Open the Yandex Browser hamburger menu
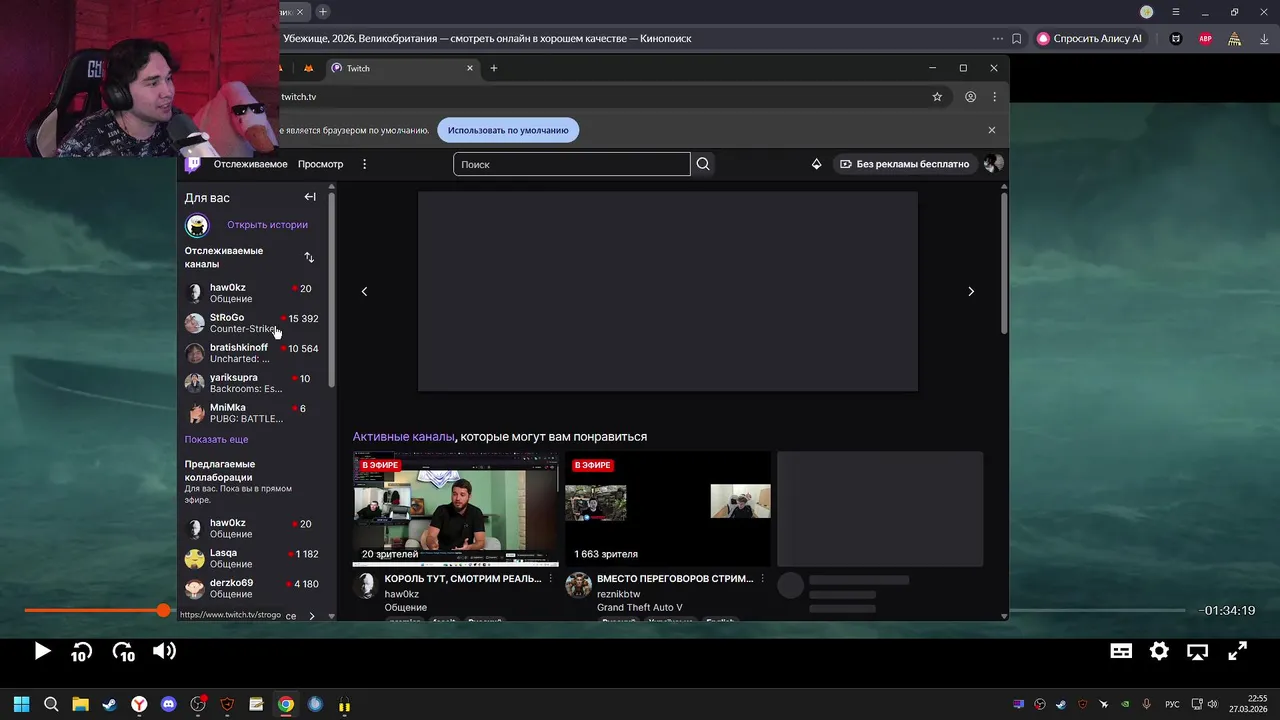Image resolution: width=1280 pixels, height=720 pixels. pyautogui.click(x=1176, y=12)
